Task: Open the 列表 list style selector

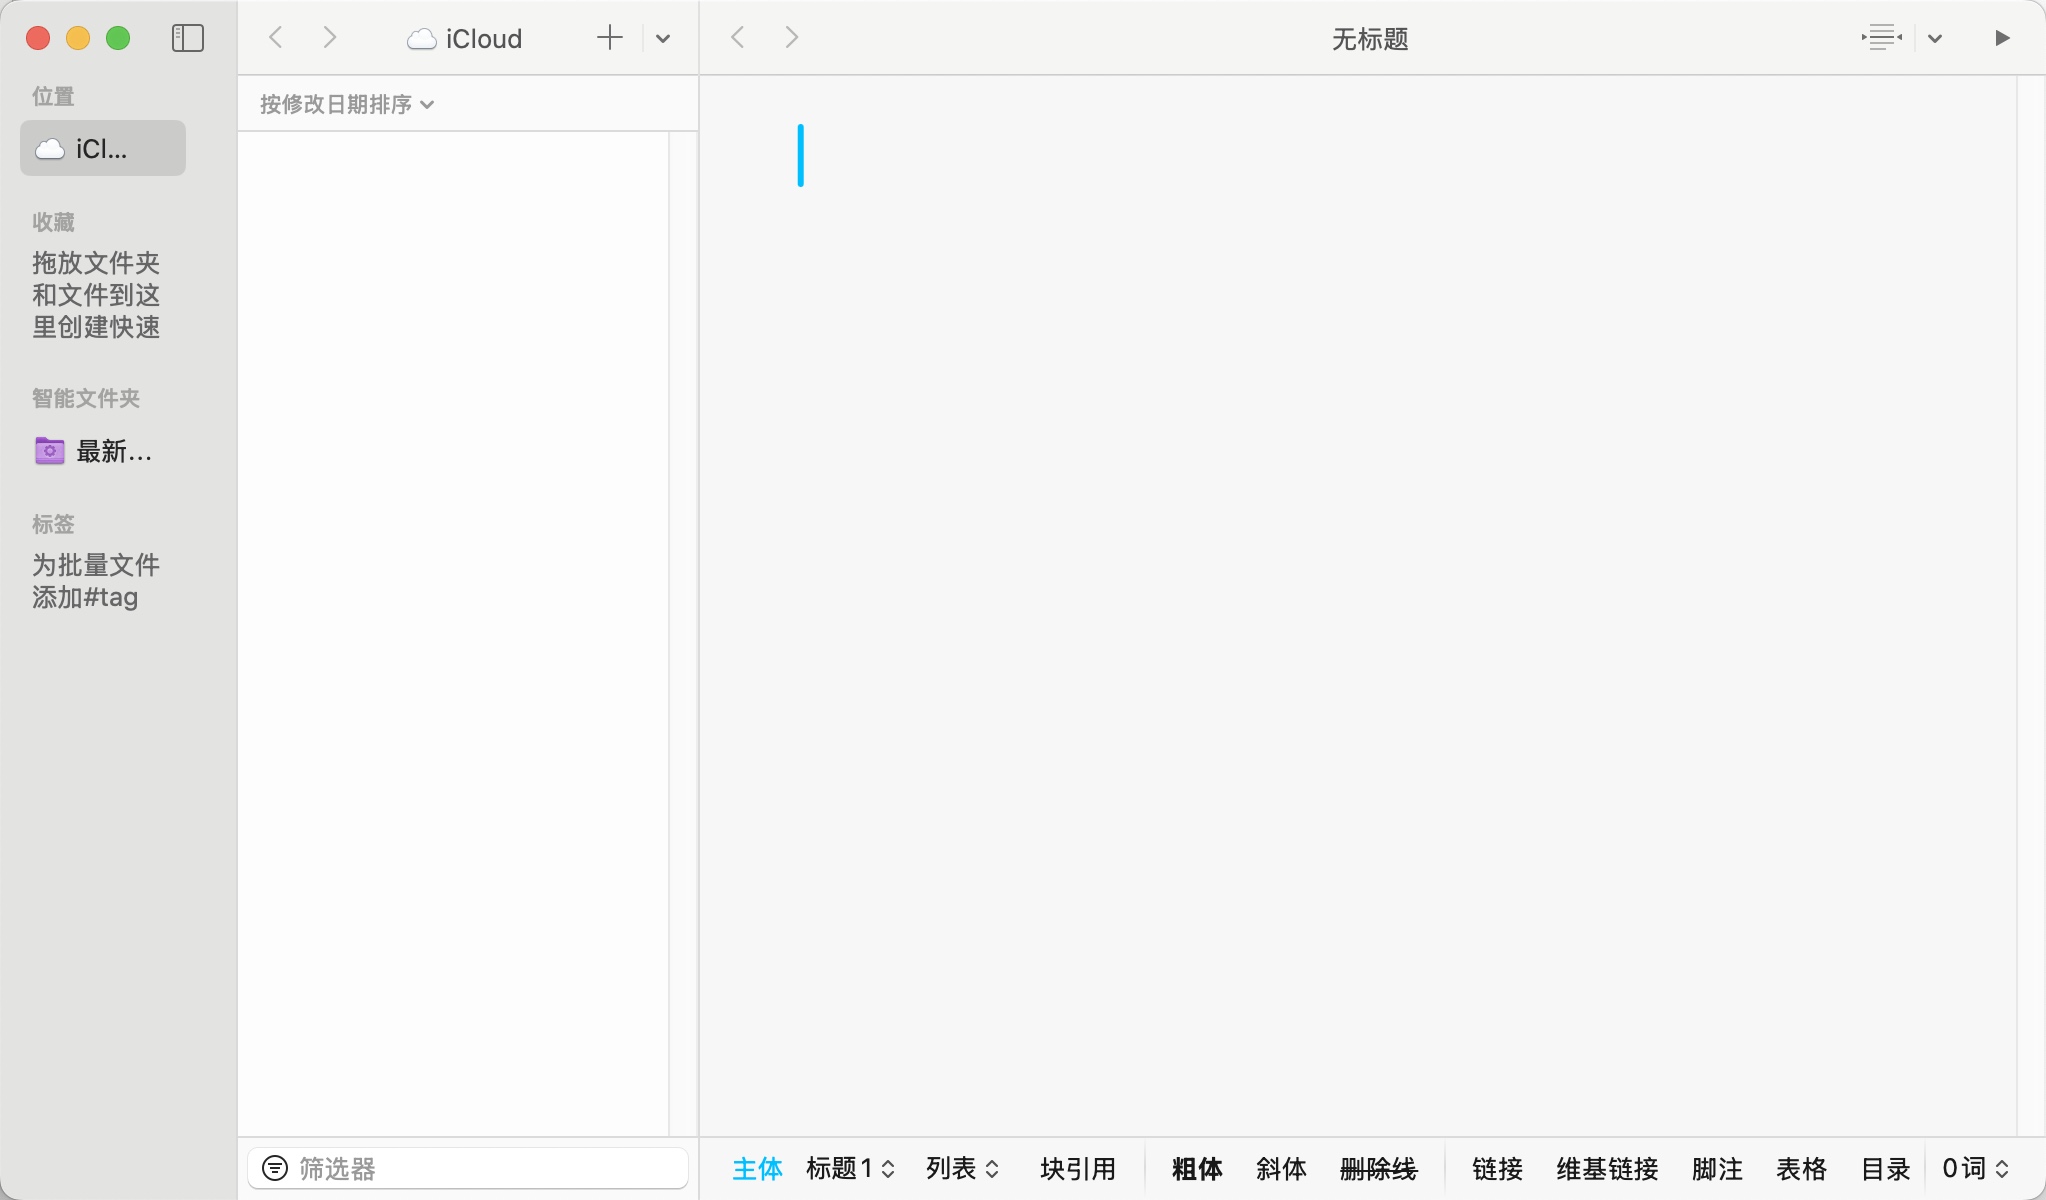Action: [962, 1168]
